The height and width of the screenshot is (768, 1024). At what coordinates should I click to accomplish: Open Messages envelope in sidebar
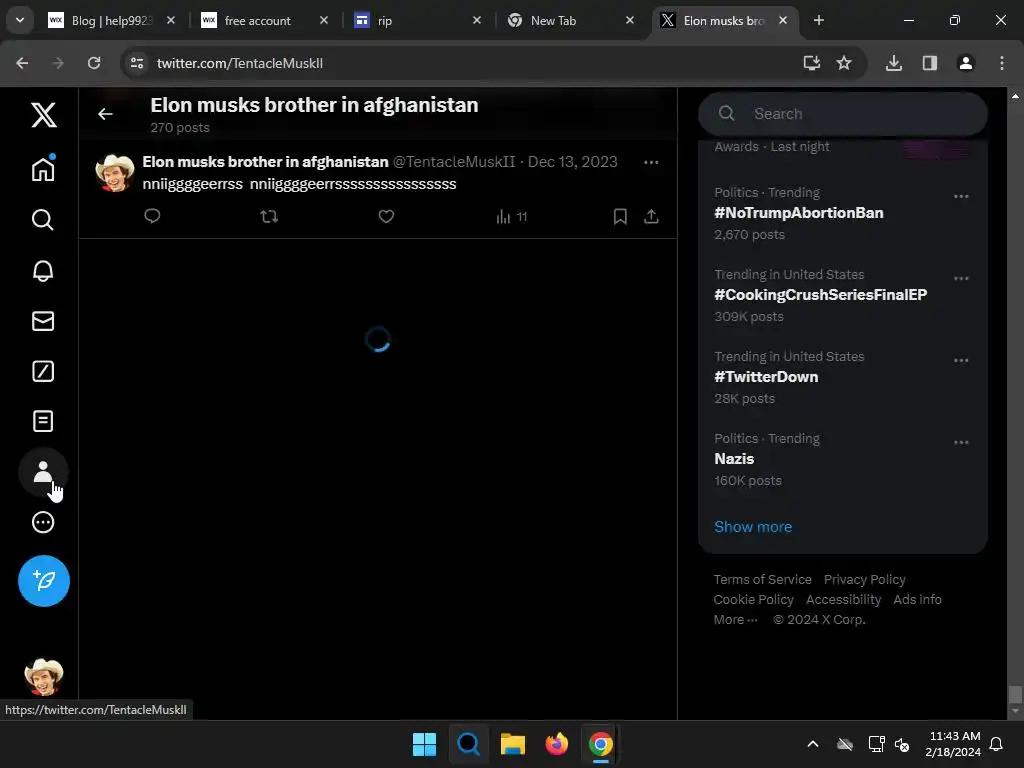43,321
